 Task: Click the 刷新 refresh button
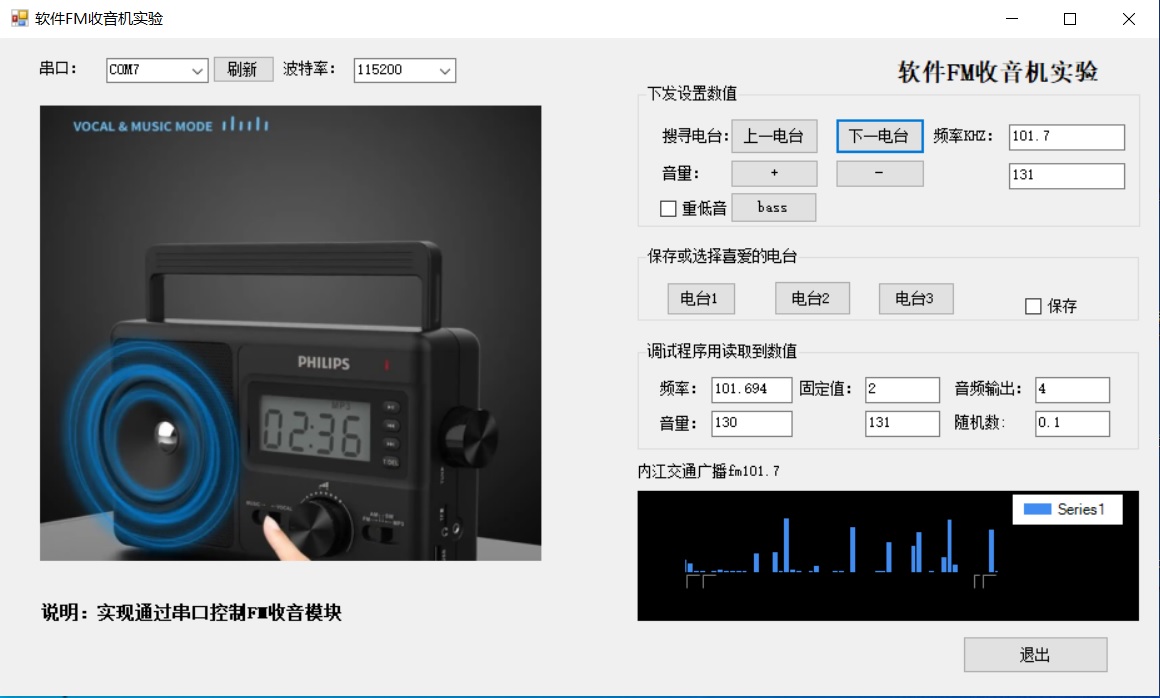(x=243, y=70)
